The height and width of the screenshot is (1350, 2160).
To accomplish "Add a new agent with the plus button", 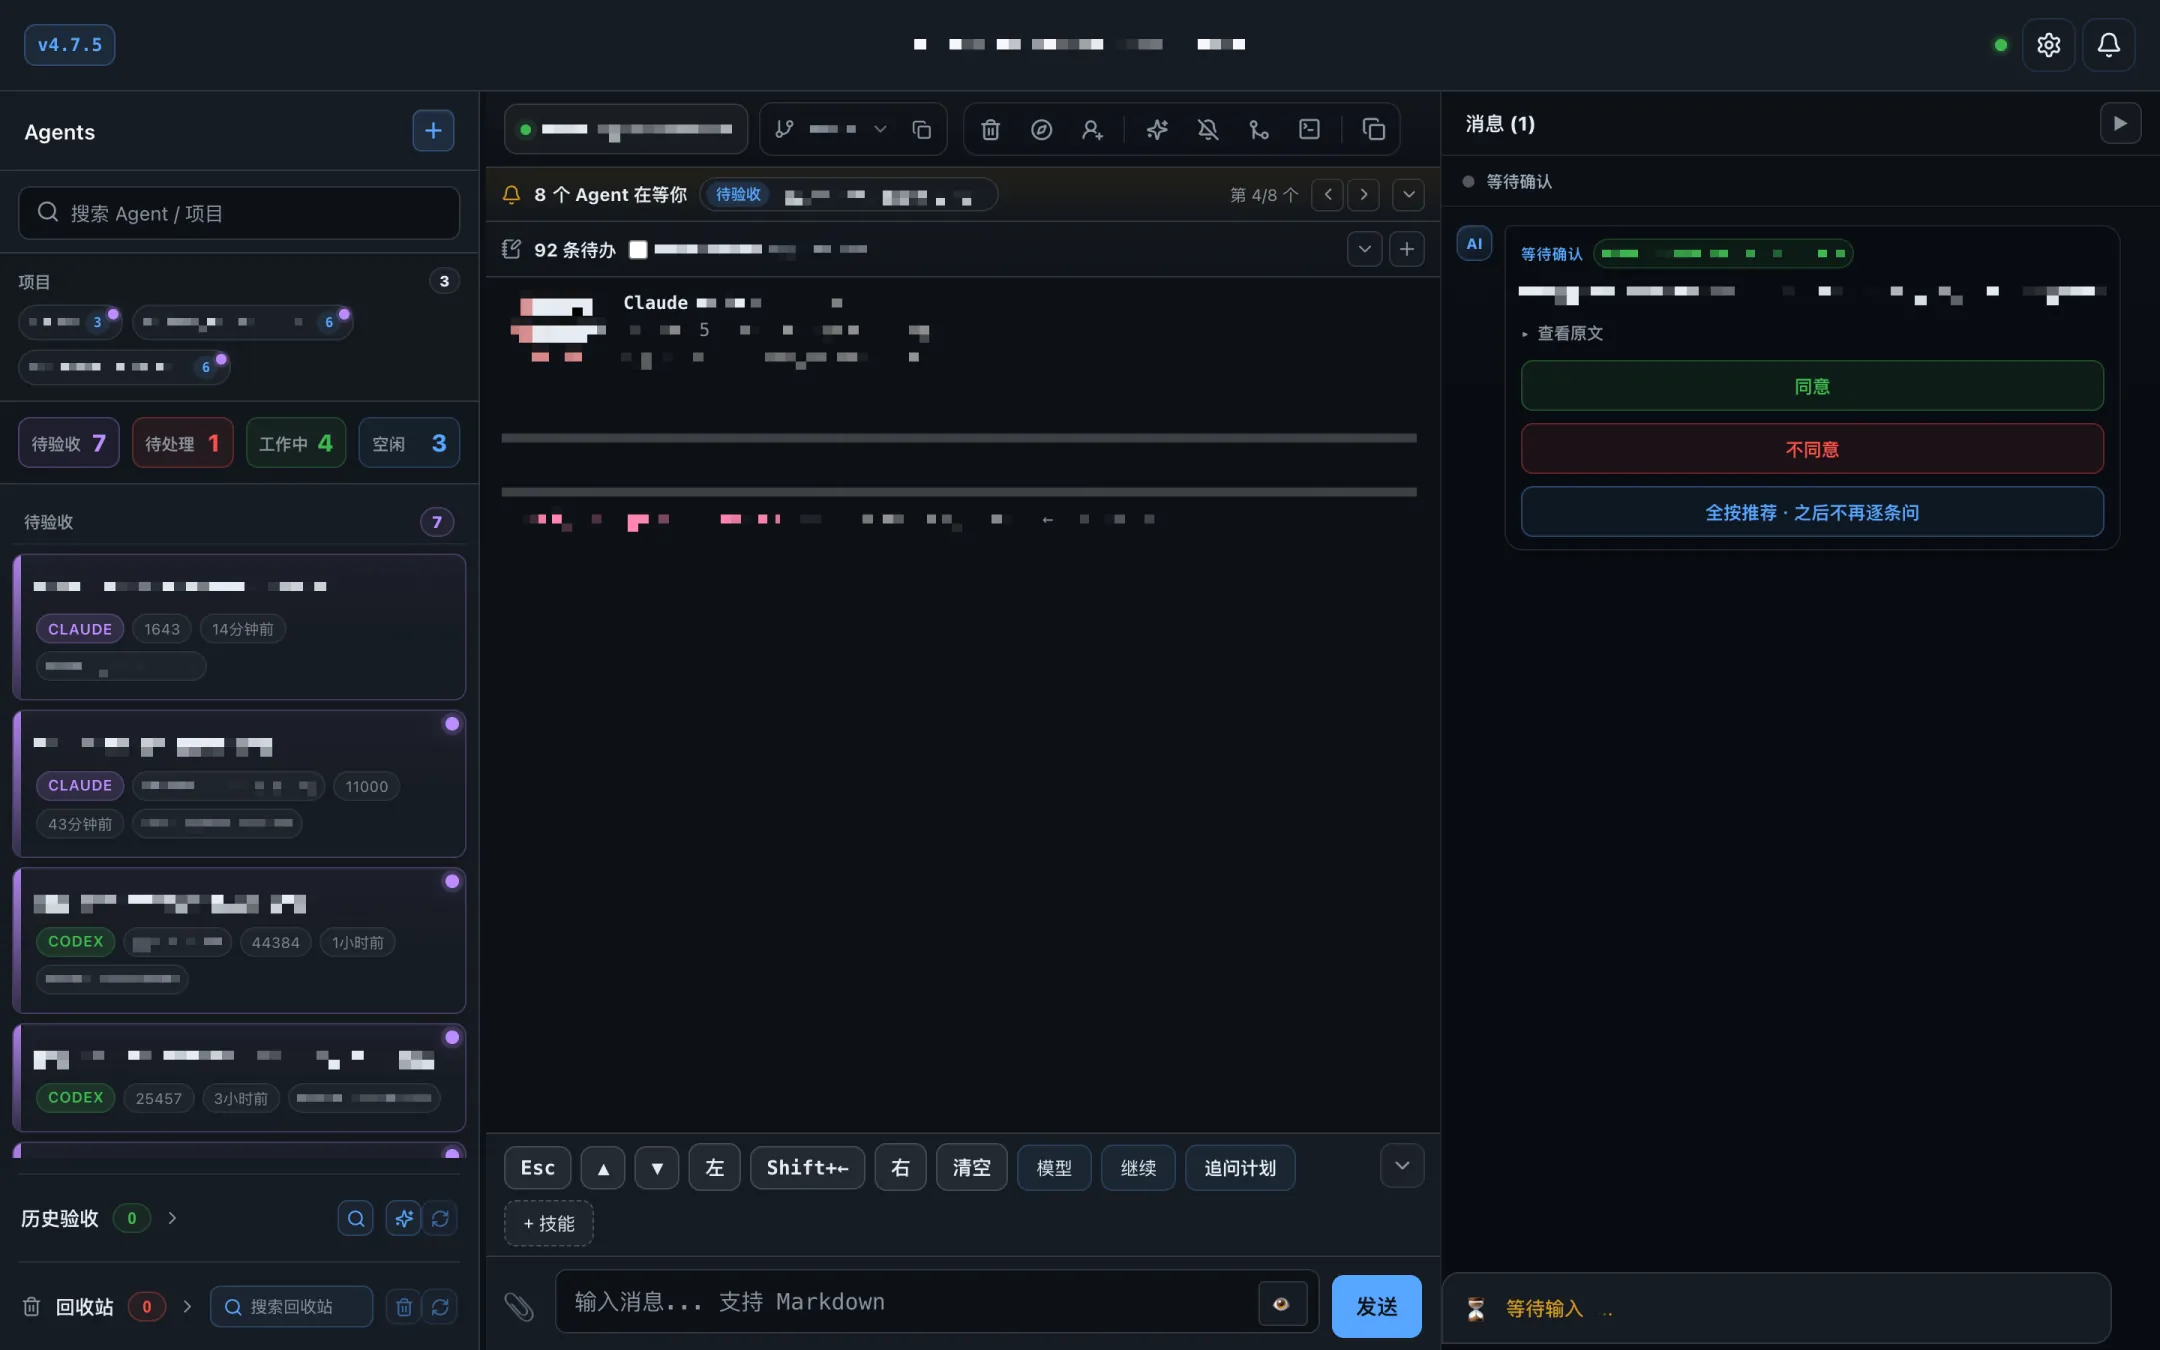I will point(433,131).
